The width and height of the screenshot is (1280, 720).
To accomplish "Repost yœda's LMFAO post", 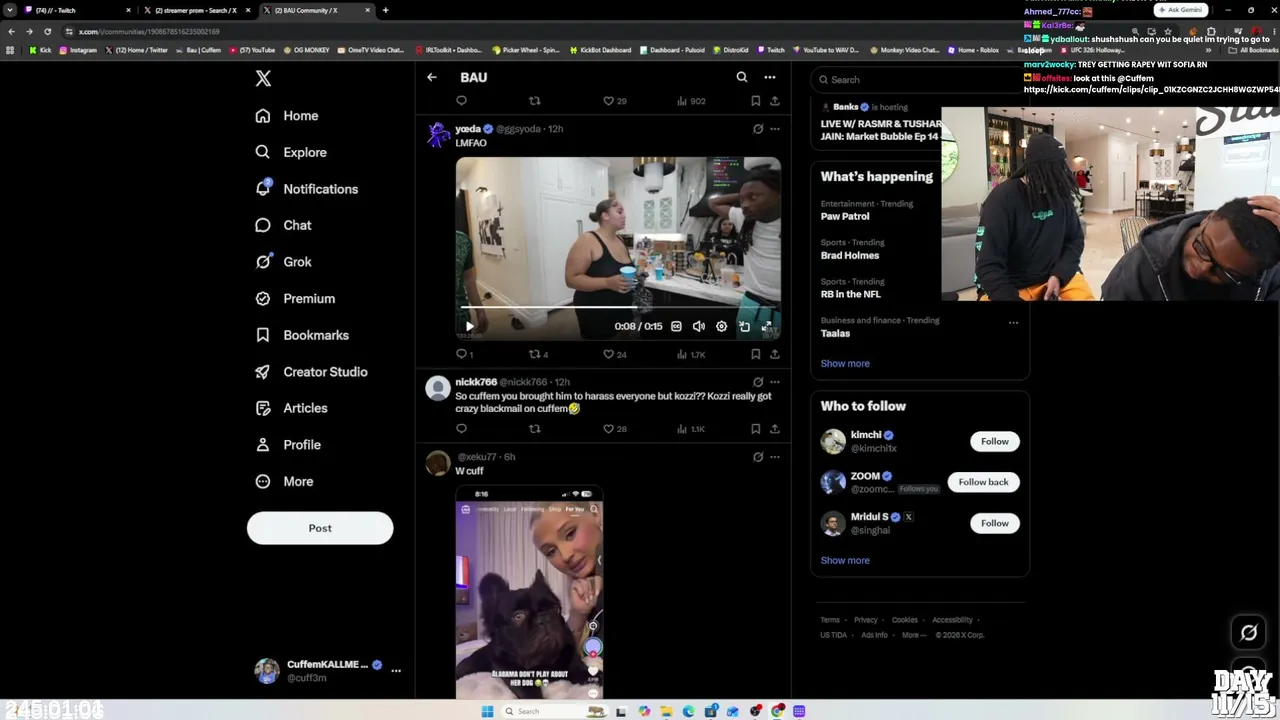I will click(x=537, y=354).
